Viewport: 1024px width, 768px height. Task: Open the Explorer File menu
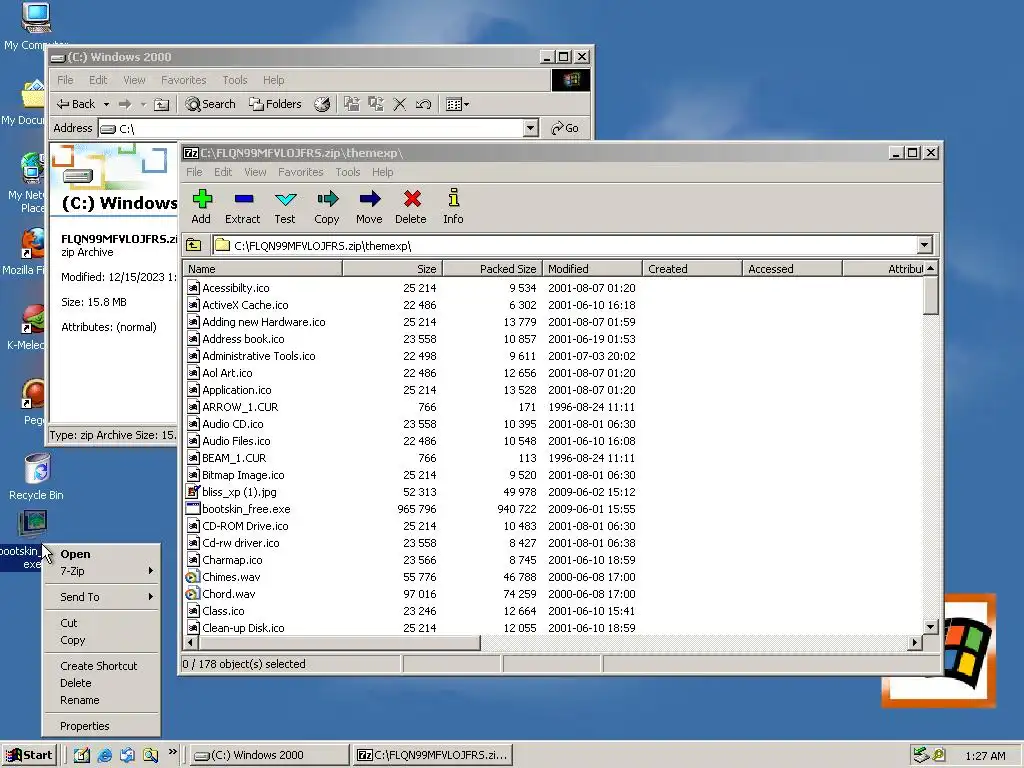point(65,80)
